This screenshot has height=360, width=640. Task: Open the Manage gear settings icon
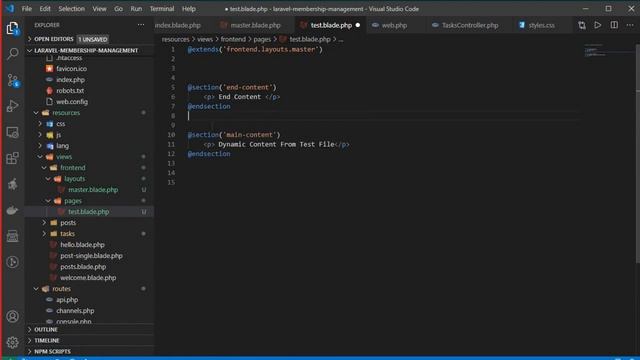(12, 342)
